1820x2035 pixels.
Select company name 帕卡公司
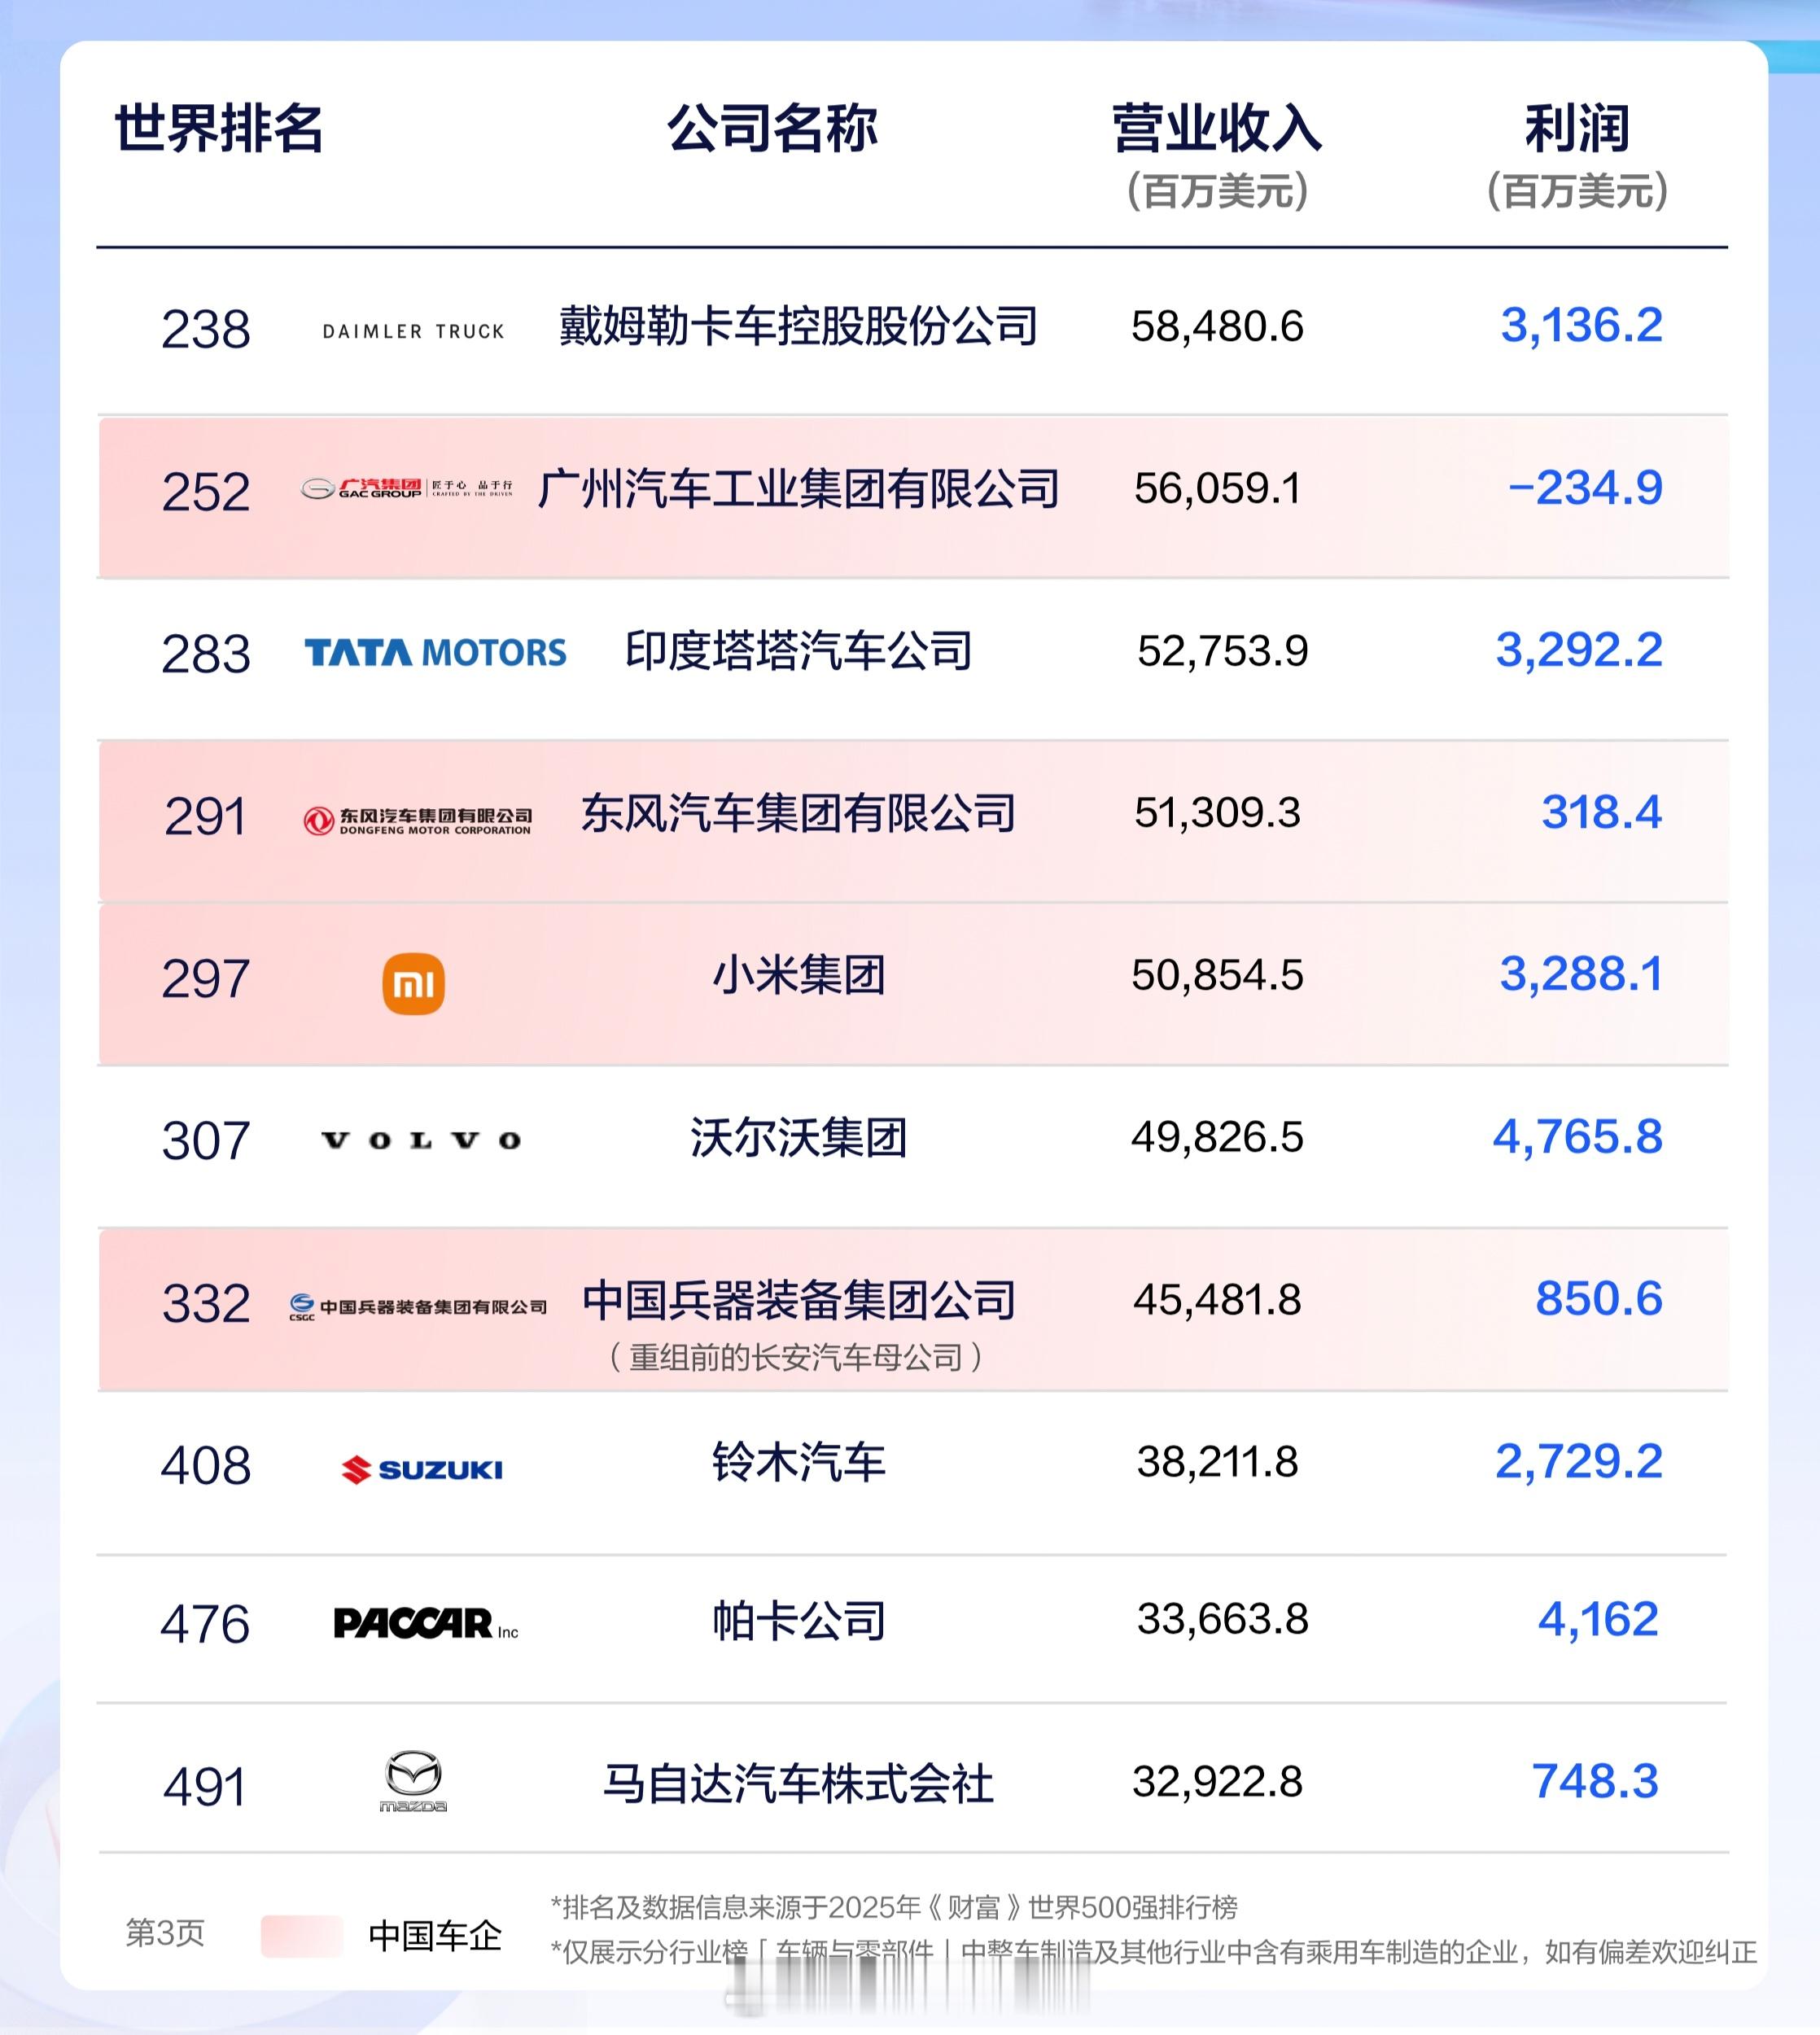point(798,1620)
